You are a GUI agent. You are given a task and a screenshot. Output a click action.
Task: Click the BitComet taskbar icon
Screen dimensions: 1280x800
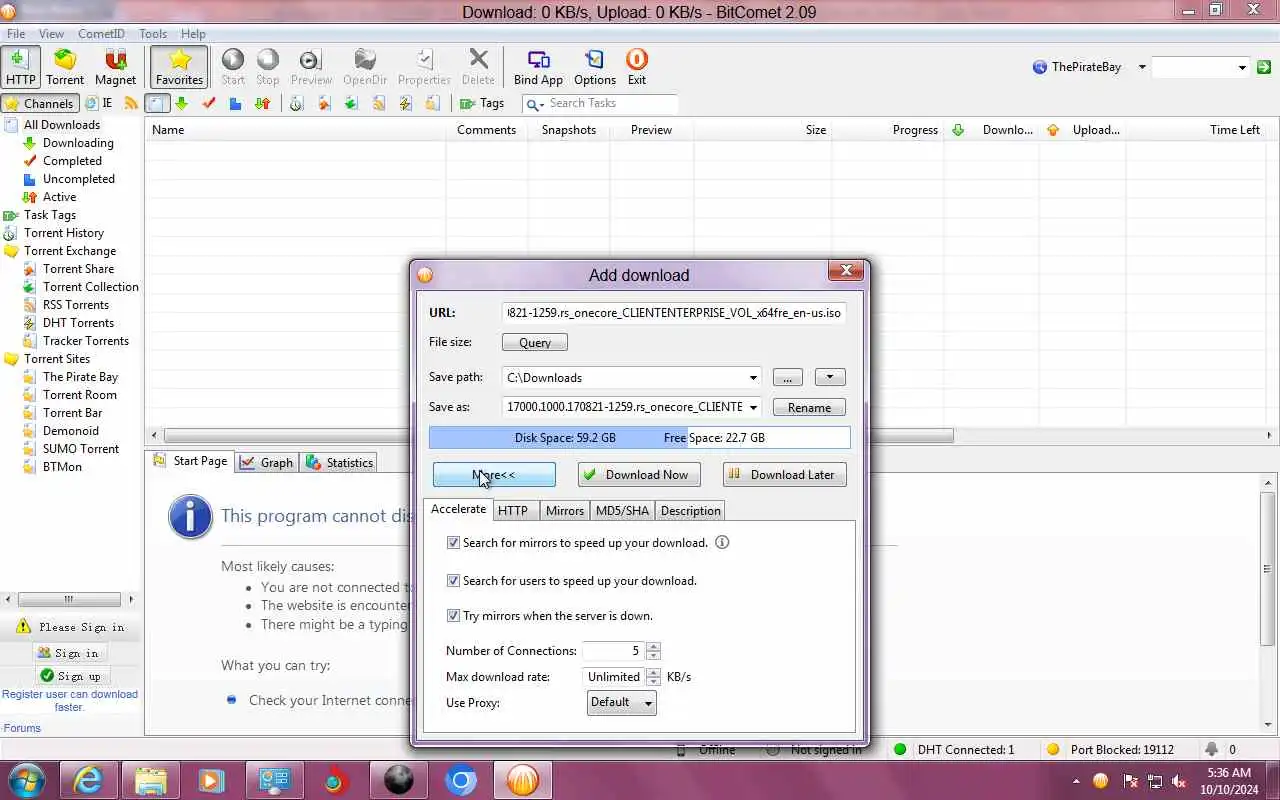523,780
